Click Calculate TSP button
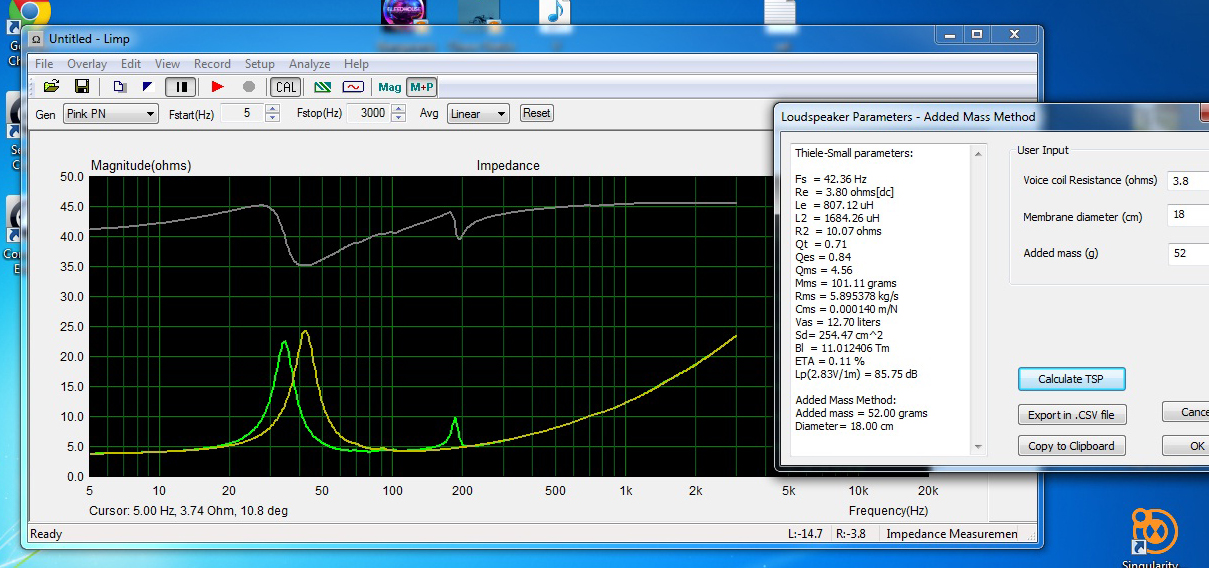Image resolution: width=1209 pixels, height=568 pixels. tap(1072, 379)
